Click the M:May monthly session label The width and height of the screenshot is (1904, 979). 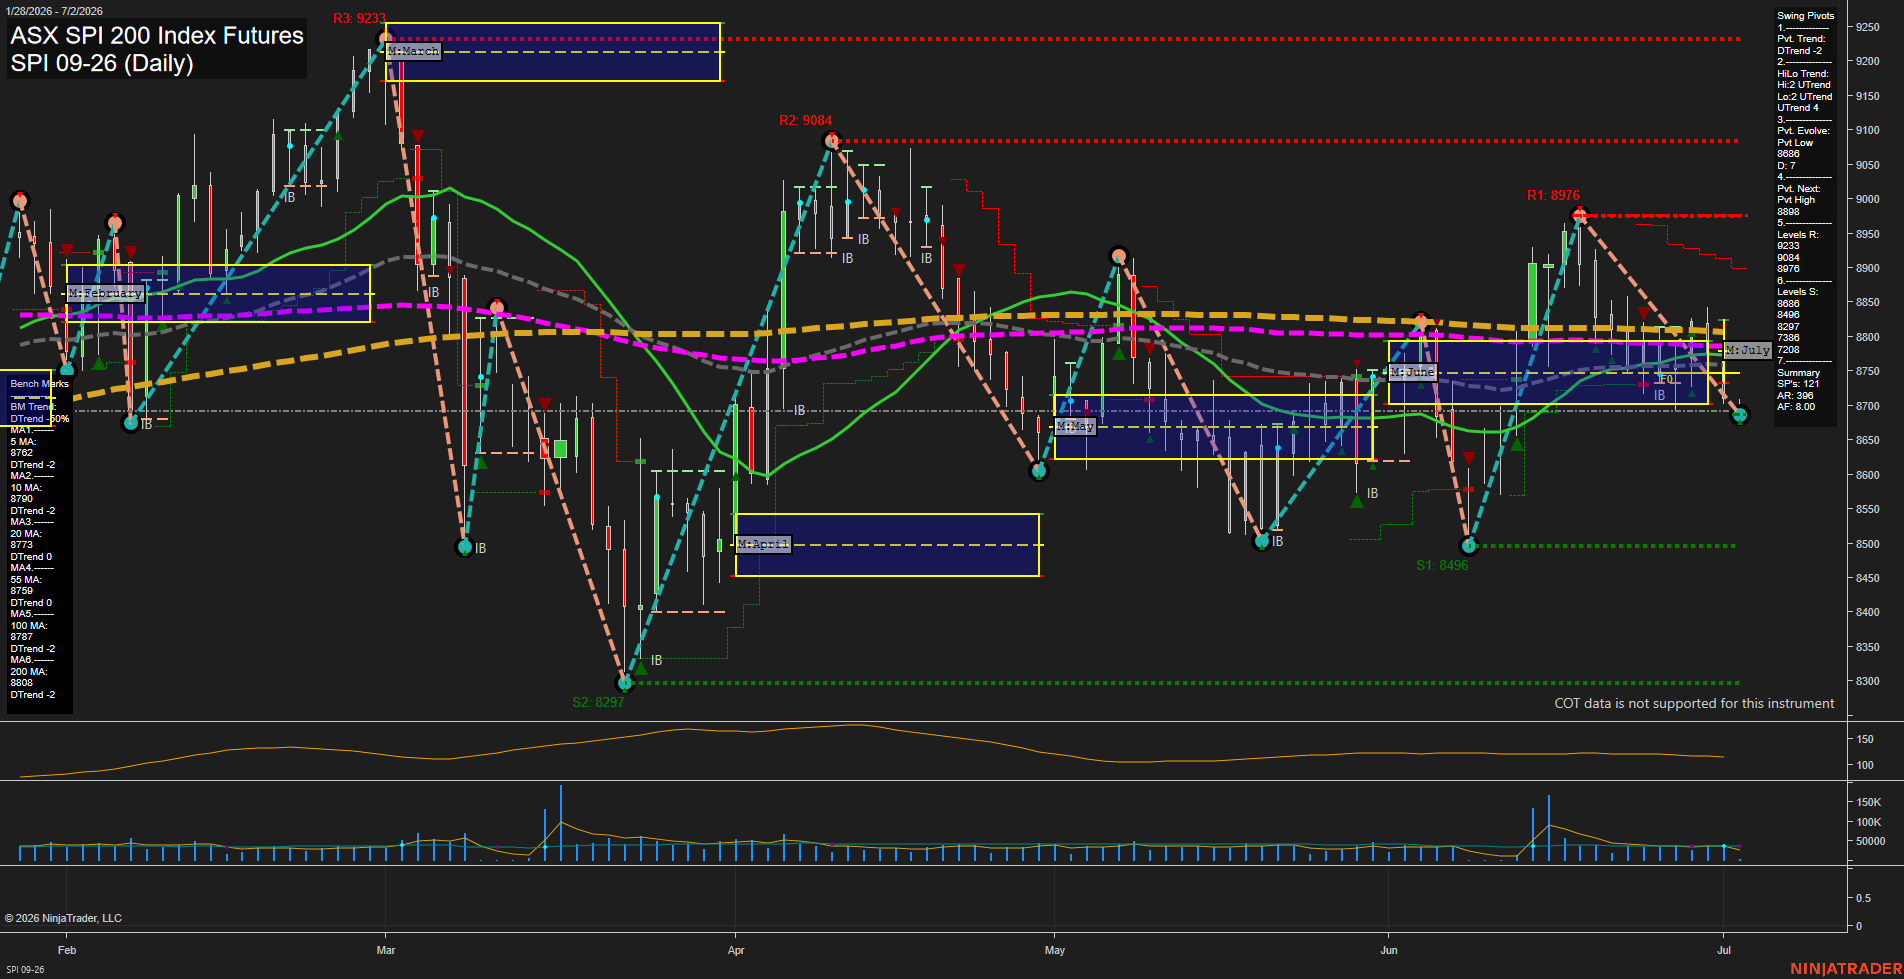[x=1075, y=427]
